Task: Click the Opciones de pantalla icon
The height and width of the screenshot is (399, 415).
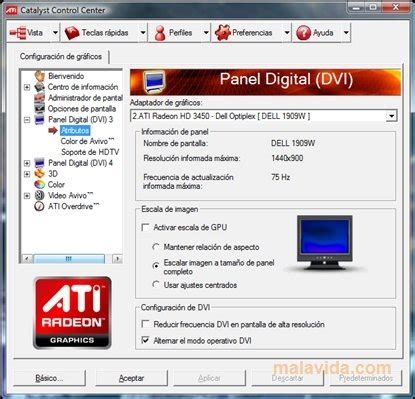Action: pos(40,109)
